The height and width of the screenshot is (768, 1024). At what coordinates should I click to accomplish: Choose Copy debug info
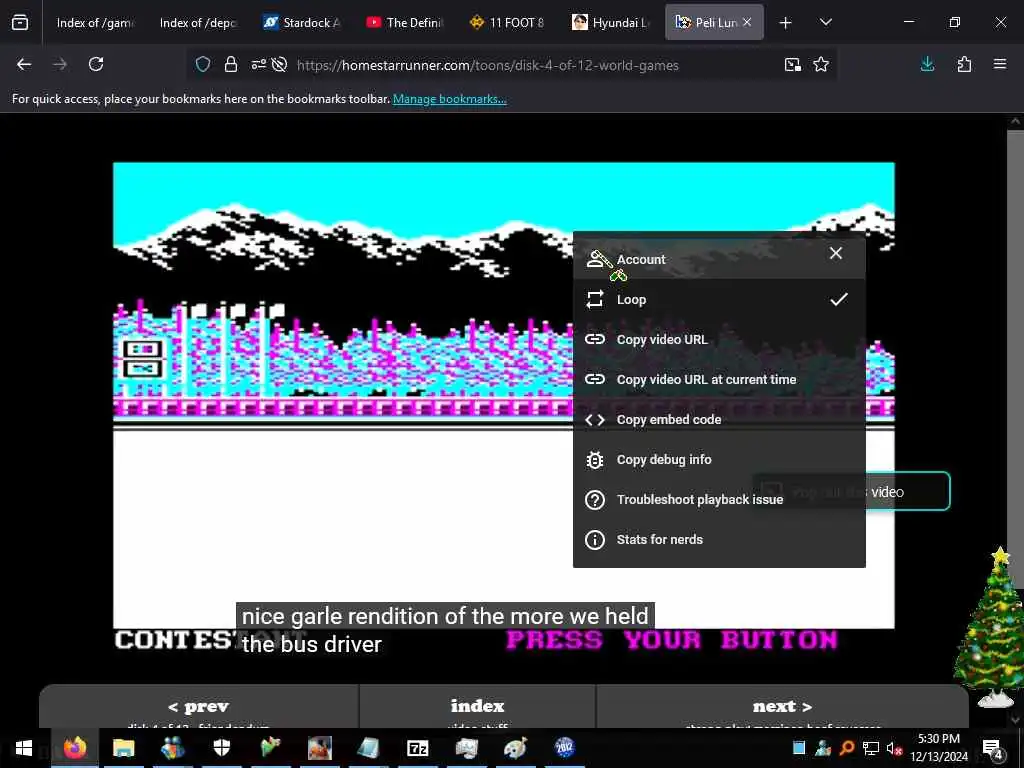click(719, 460)
